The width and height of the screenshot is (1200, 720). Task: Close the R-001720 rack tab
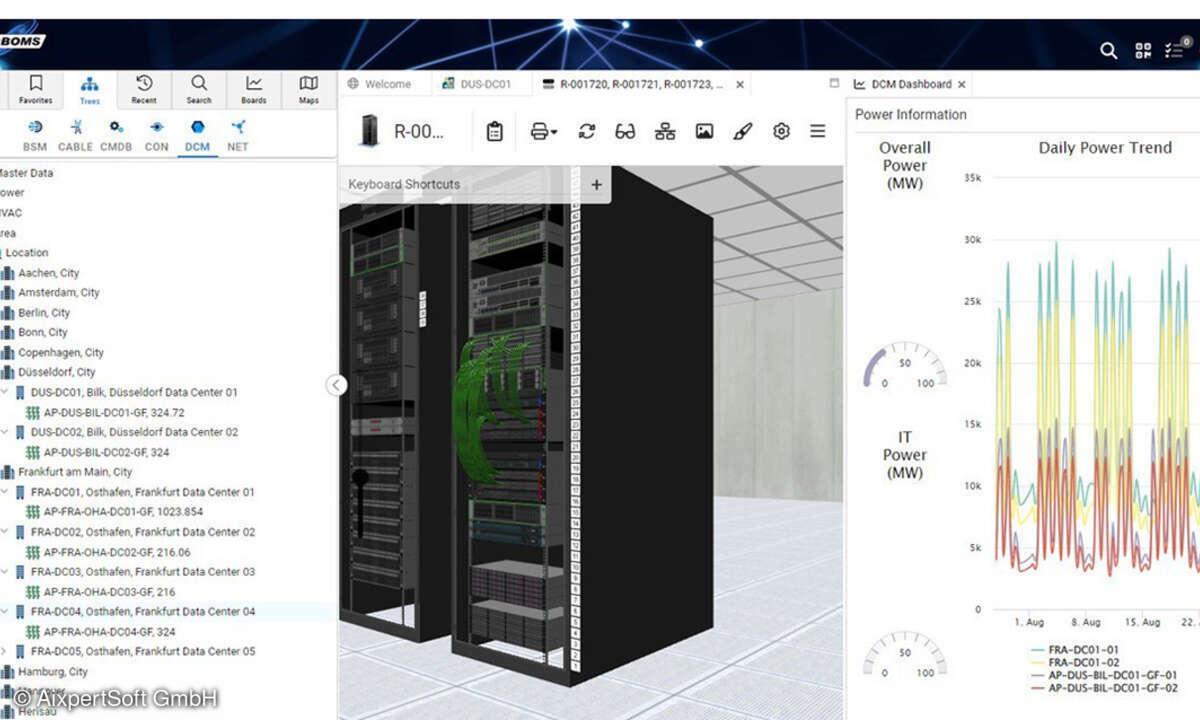pyautogui.click(x=740, y=85)
